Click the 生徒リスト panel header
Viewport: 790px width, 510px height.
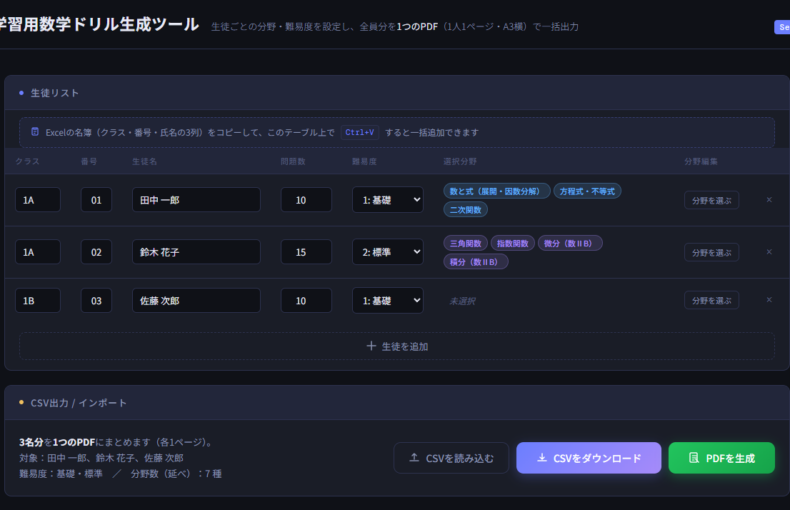tap(55, 93)
